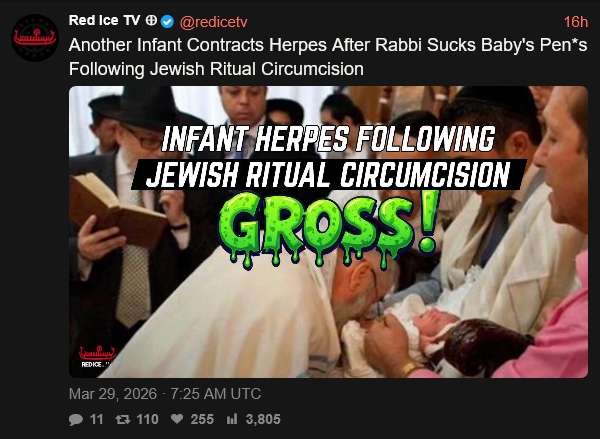Open the Red Ice TV profile avatar
The width and height of the screenshot is (600, 439).
point(35,38)
